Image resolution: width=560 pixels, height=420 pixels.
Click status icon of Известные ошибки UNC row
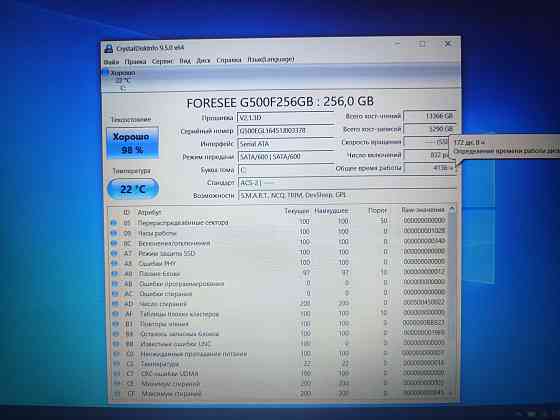(x=116, y=344)
